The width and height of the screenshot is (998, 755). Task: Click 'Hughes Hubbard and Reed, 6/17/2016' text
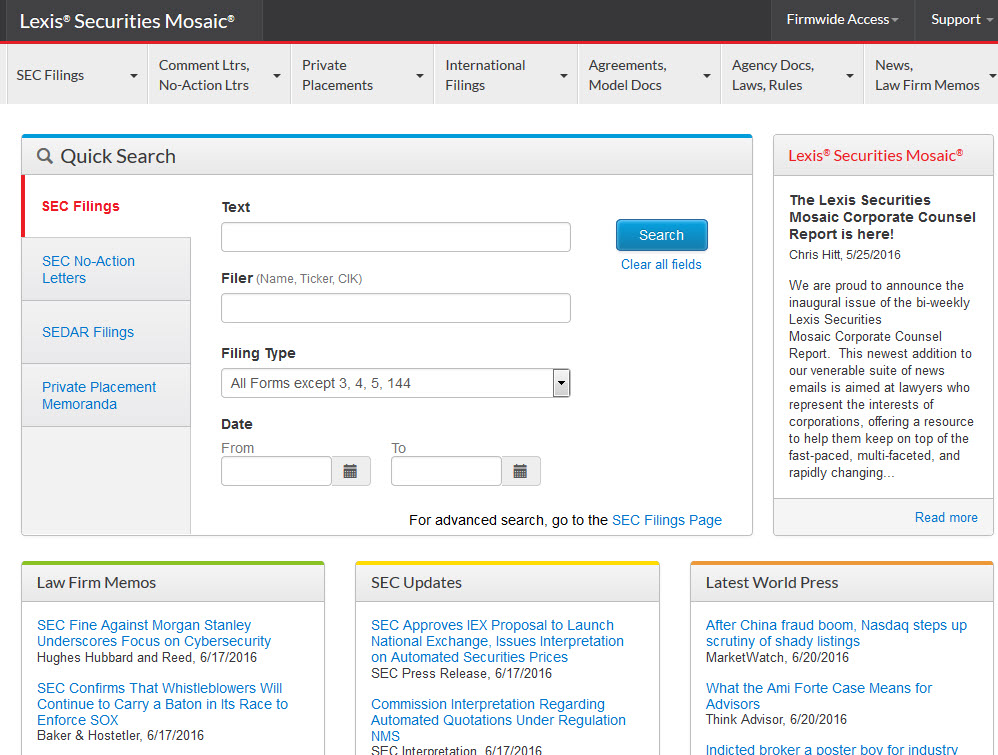[147, 657]
